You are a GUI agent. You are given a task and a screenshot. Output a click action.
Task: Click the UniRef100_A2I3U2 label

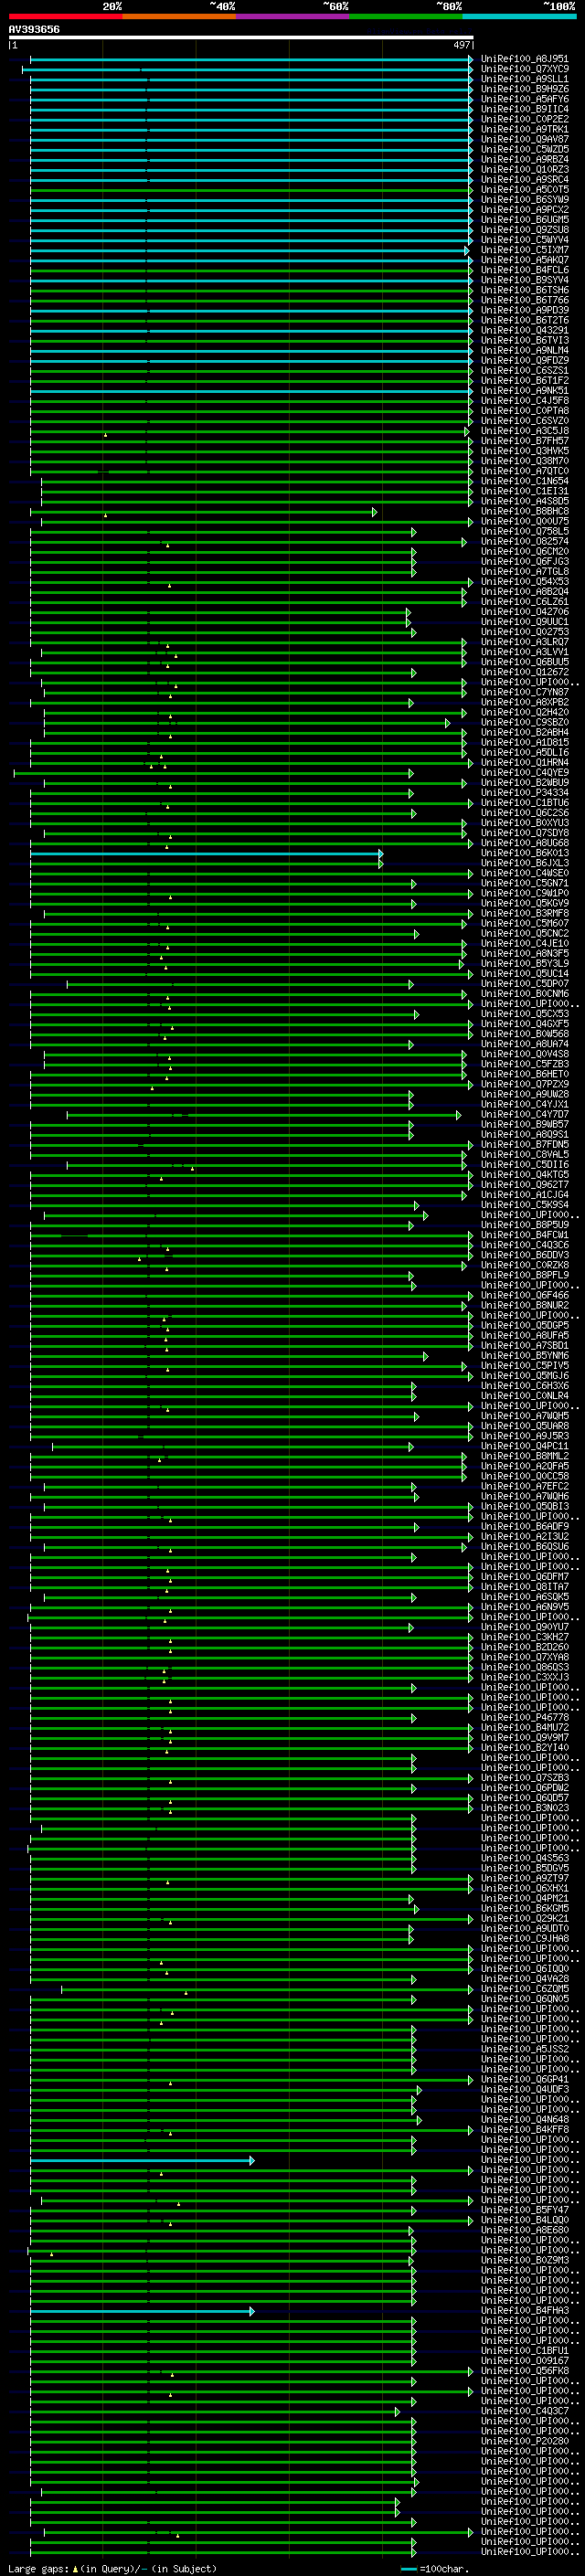pos(524,1536)
